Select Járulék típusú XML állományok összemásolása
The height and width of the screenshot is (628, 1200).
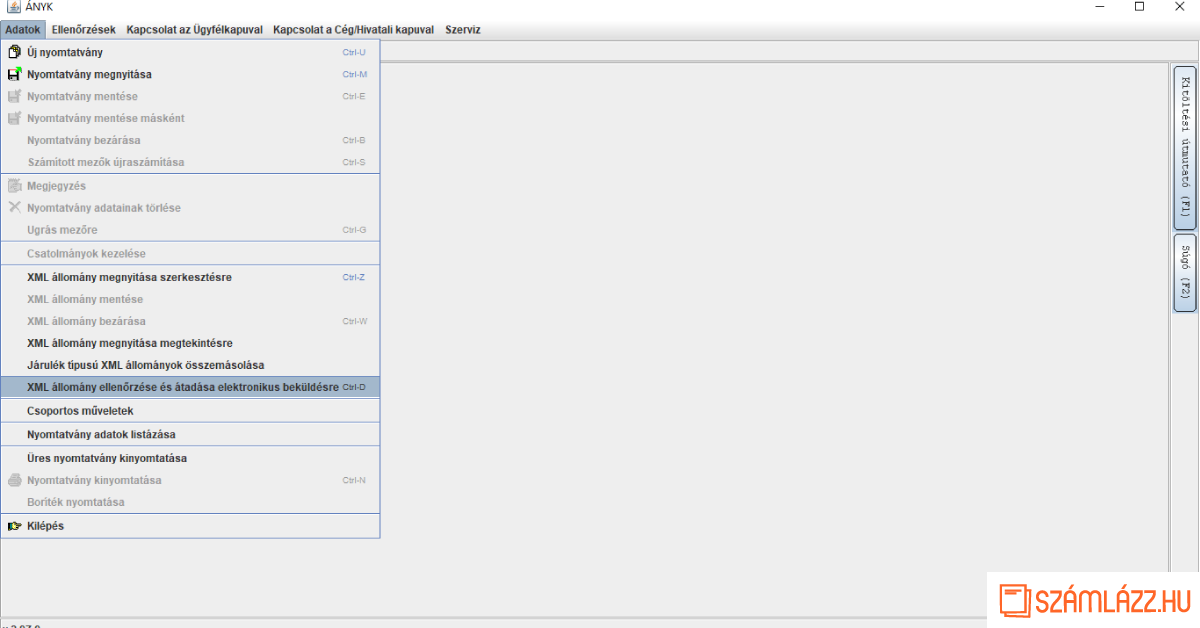tap(145, 365)
